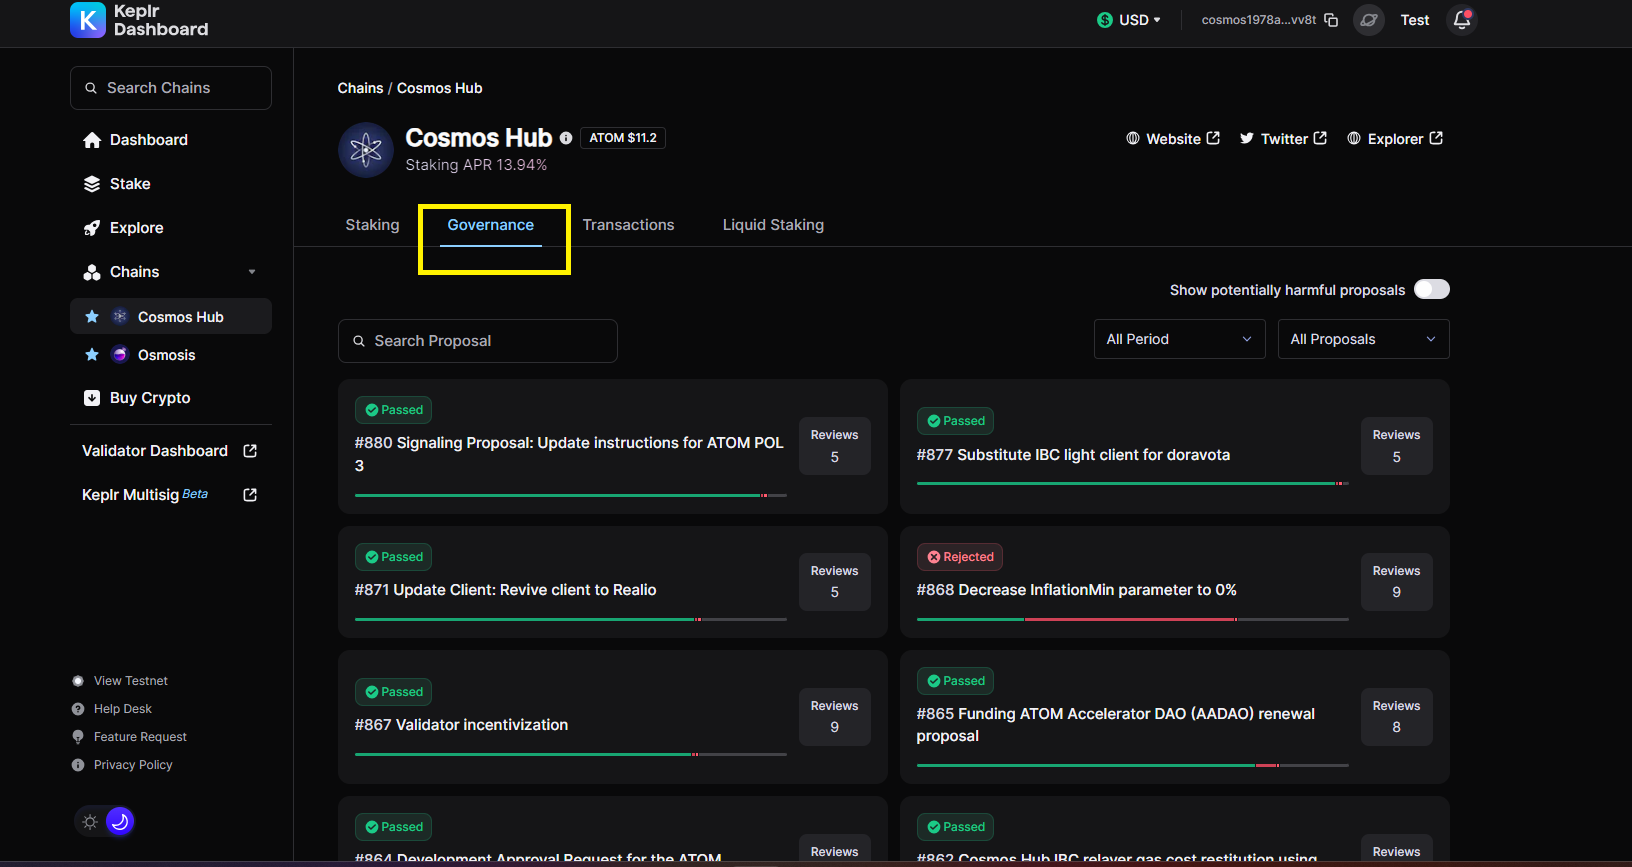Click the Stake layers icon
1632x867 pixels.
92,184
